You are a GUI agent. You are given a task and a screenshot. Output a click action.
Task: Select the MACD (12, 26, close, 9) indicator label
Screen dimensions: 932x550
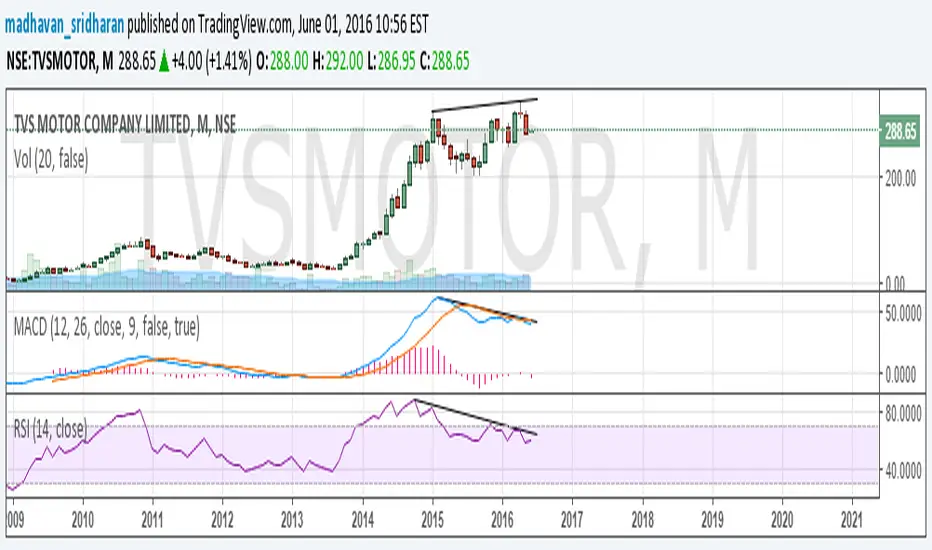click(x=106, y=326)
